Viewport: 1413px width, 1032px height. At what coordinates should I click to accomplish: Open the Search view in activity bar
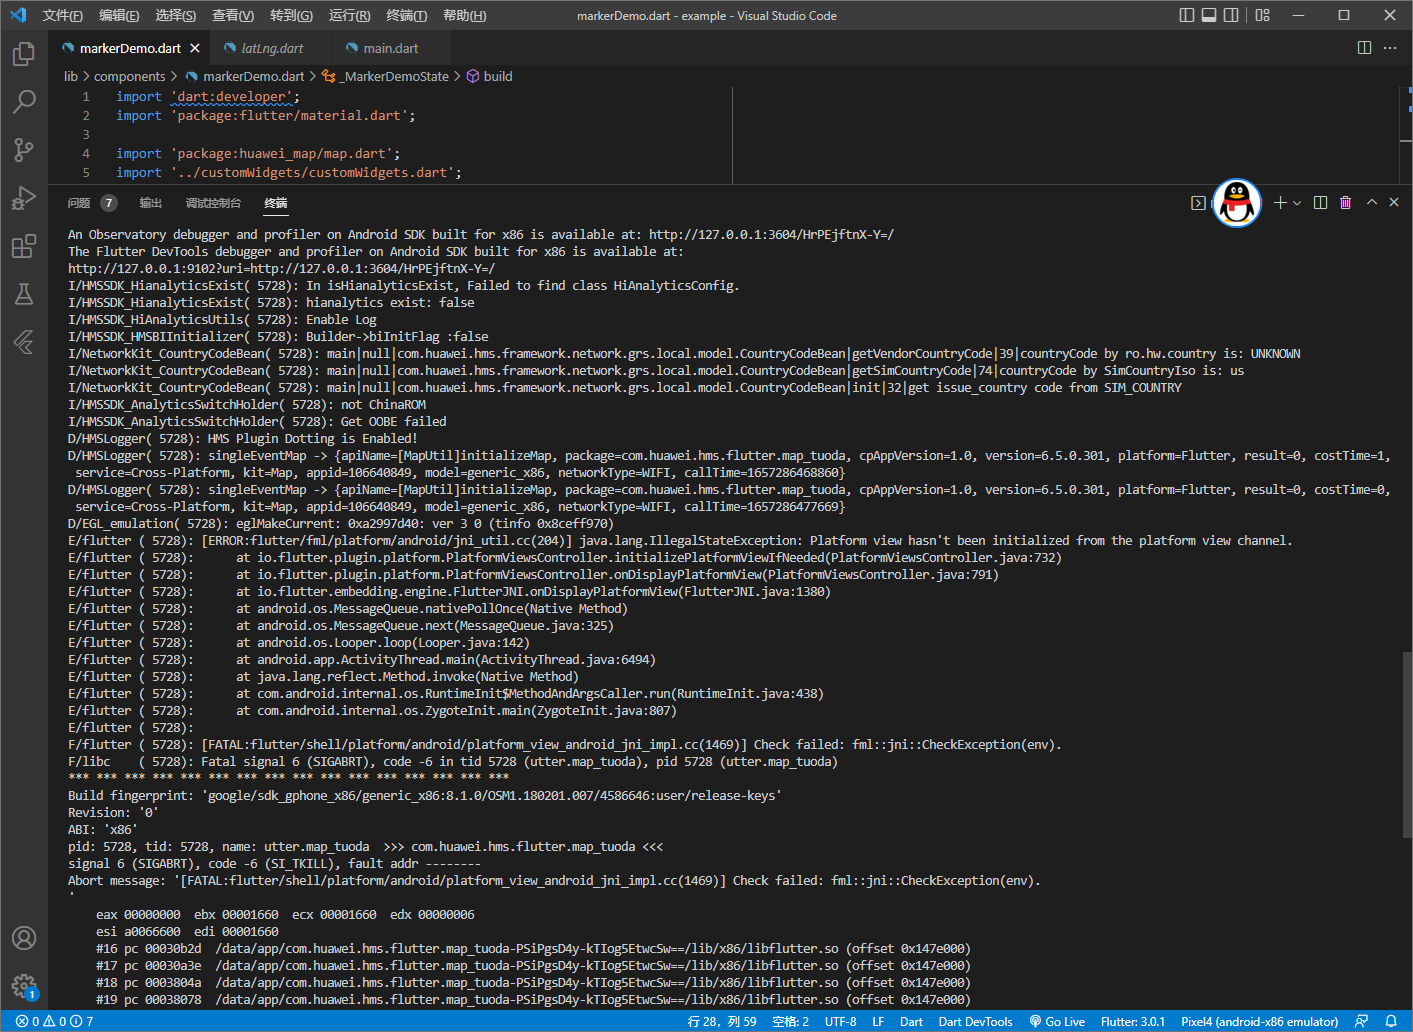point(24,101)
